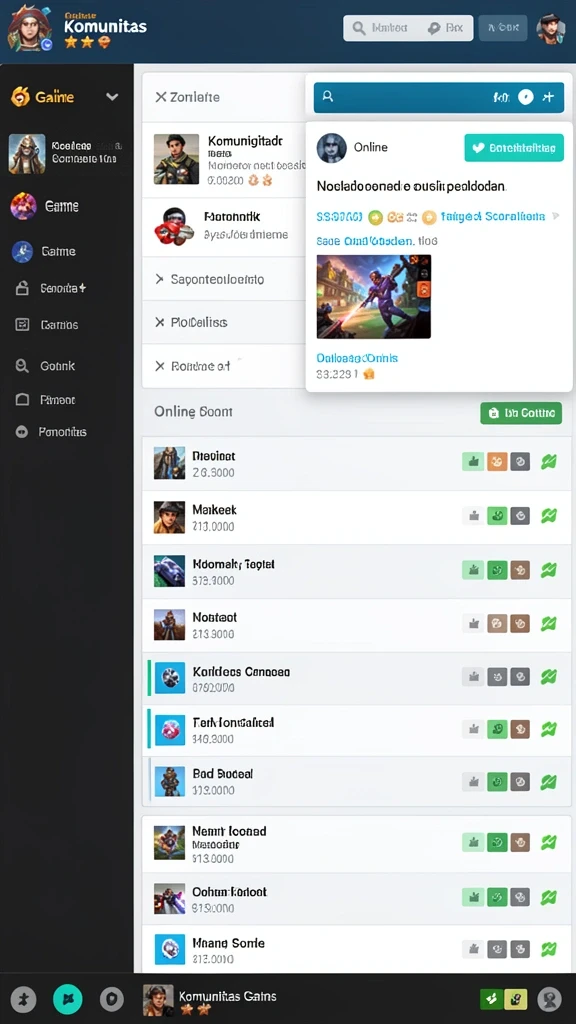The height and width of the screenshot is (1024, 576).
Task: Like the Maikeek row with thumbs-up
Action: coord(473,516)
